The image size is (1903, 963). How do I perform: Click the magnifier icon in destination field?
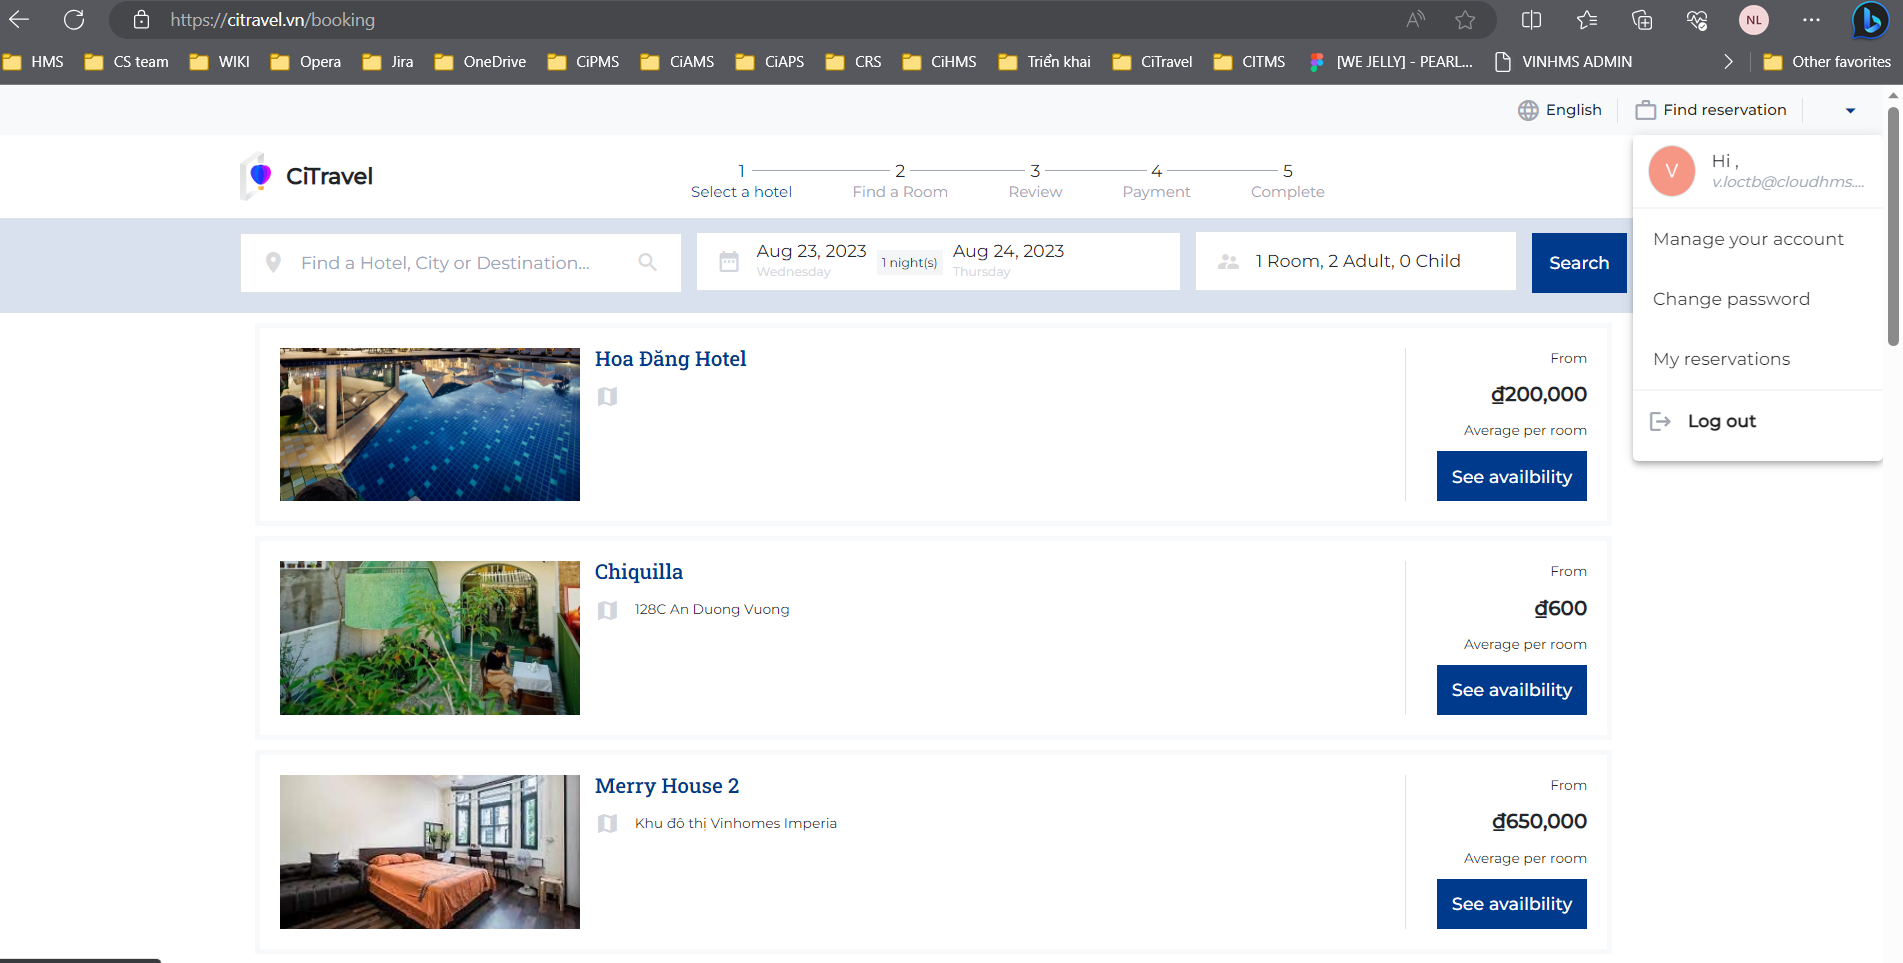tap(648, 262)
